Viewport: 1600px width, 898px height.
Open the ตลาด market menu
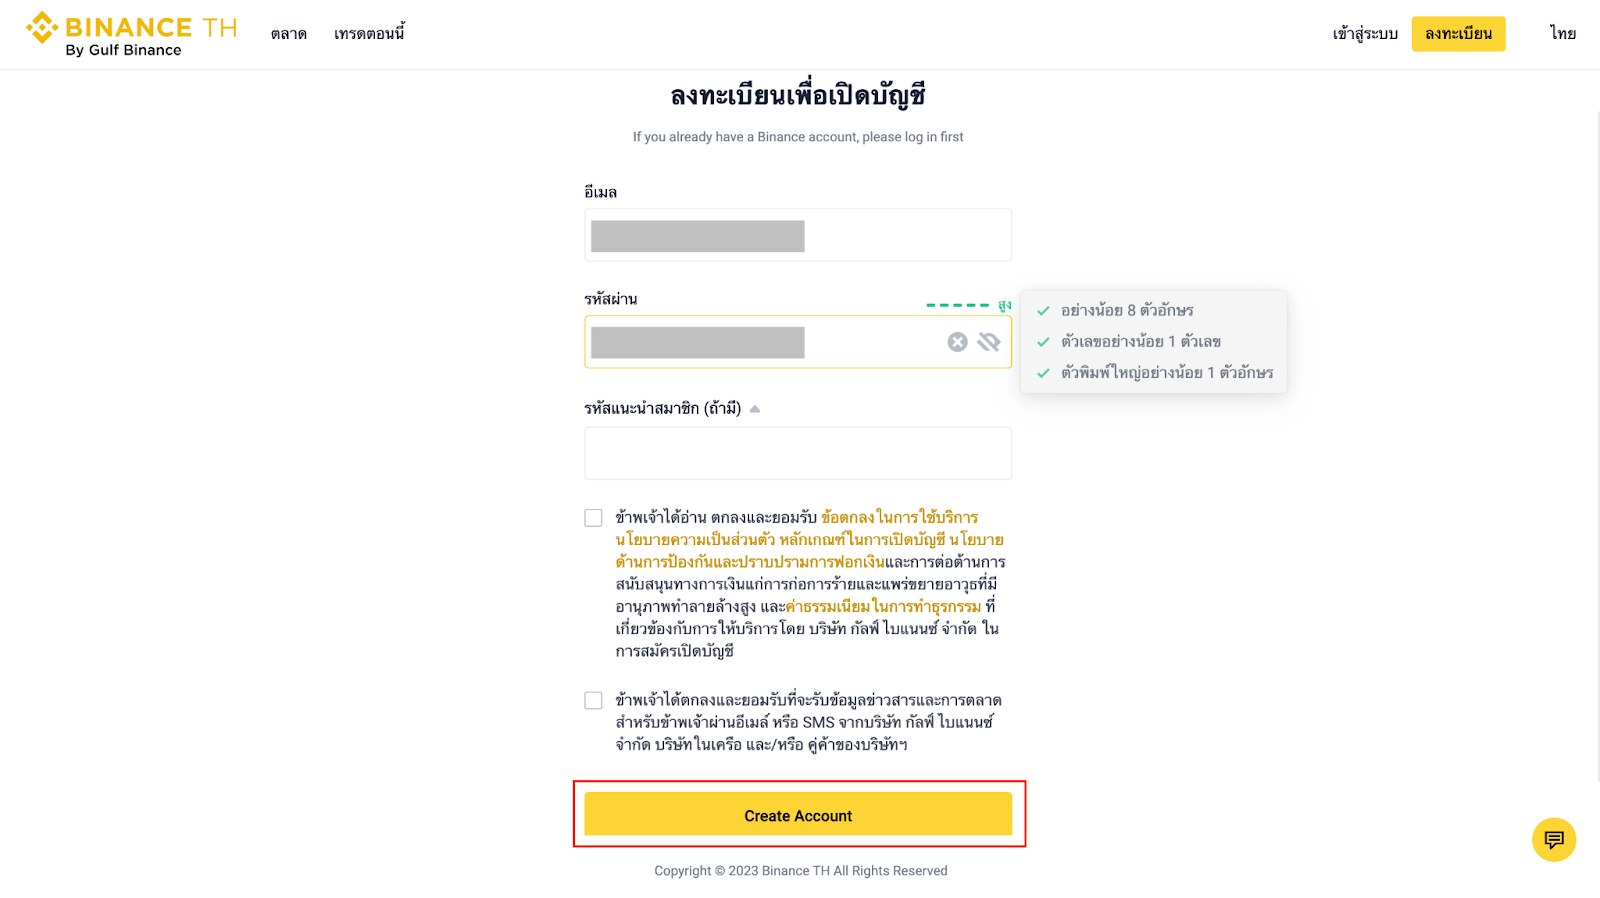point(288,34)
